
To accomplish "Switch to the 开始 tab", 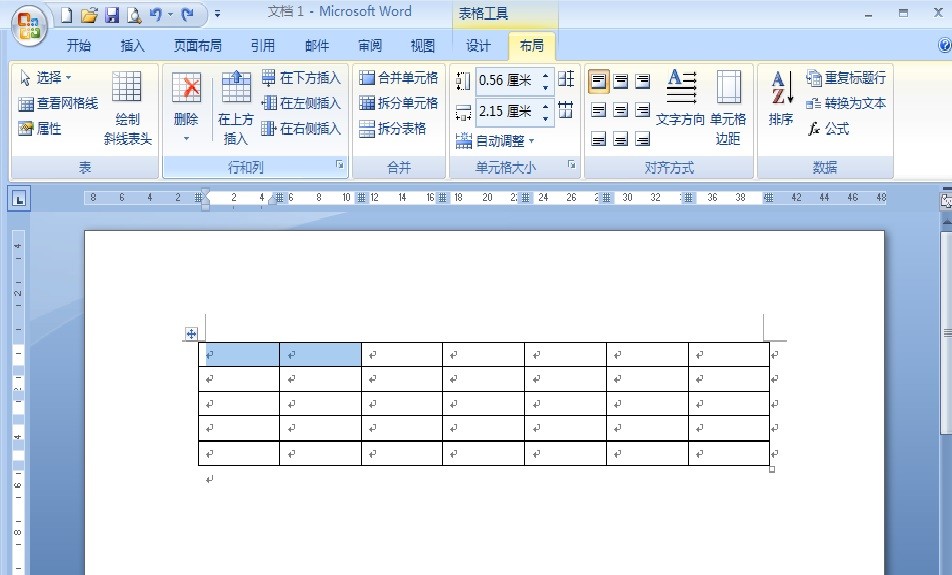I will coord(78,46).
